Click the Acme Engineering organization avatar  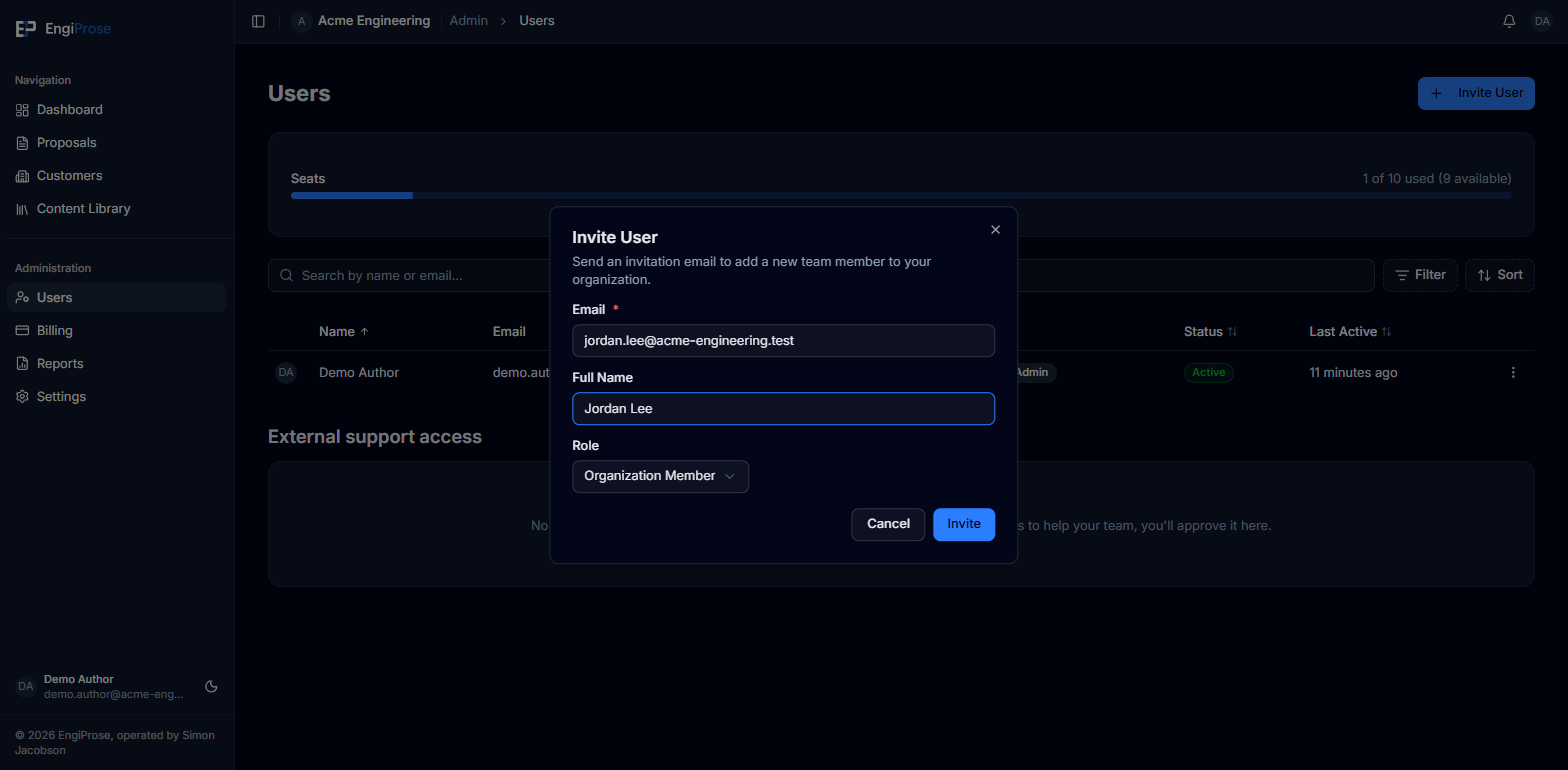(301, 21)
